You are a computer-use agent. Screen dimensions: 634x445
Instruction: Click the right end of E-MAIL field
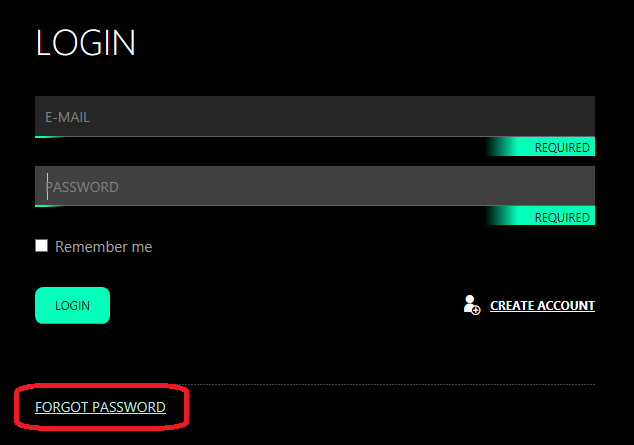click(582, 117)
